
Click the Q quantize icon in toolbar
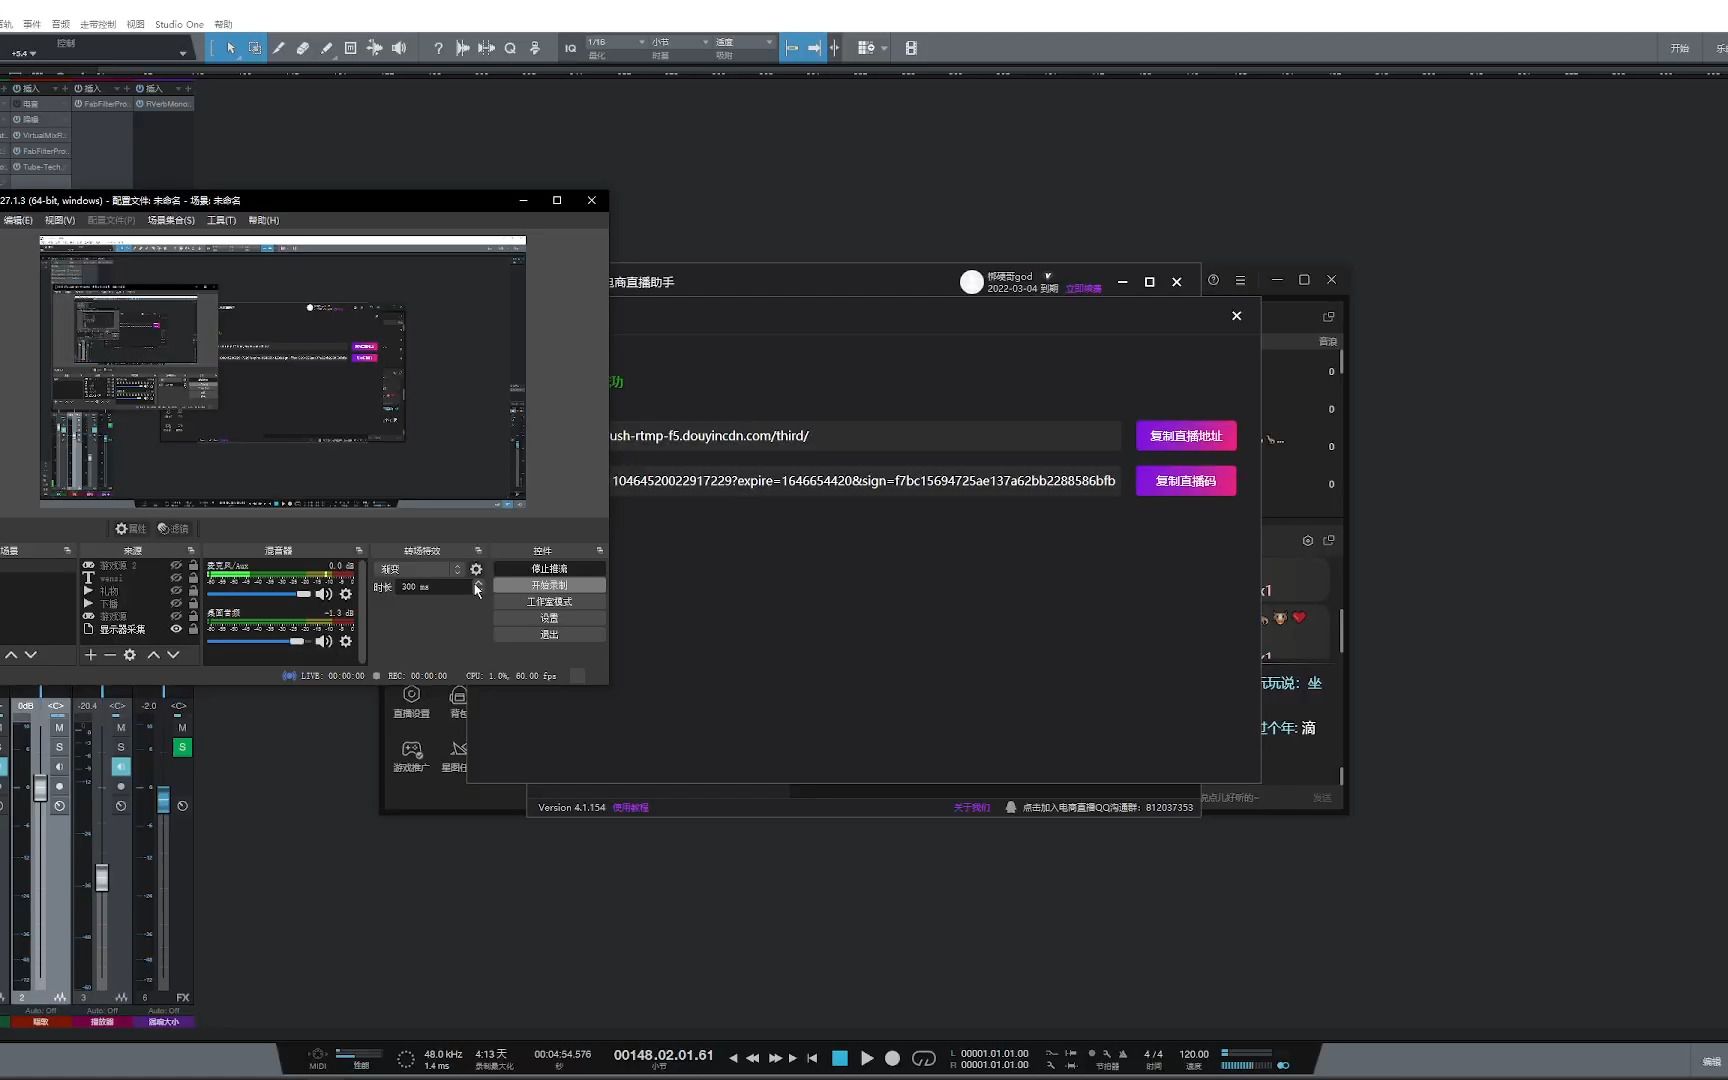point(510,48)
